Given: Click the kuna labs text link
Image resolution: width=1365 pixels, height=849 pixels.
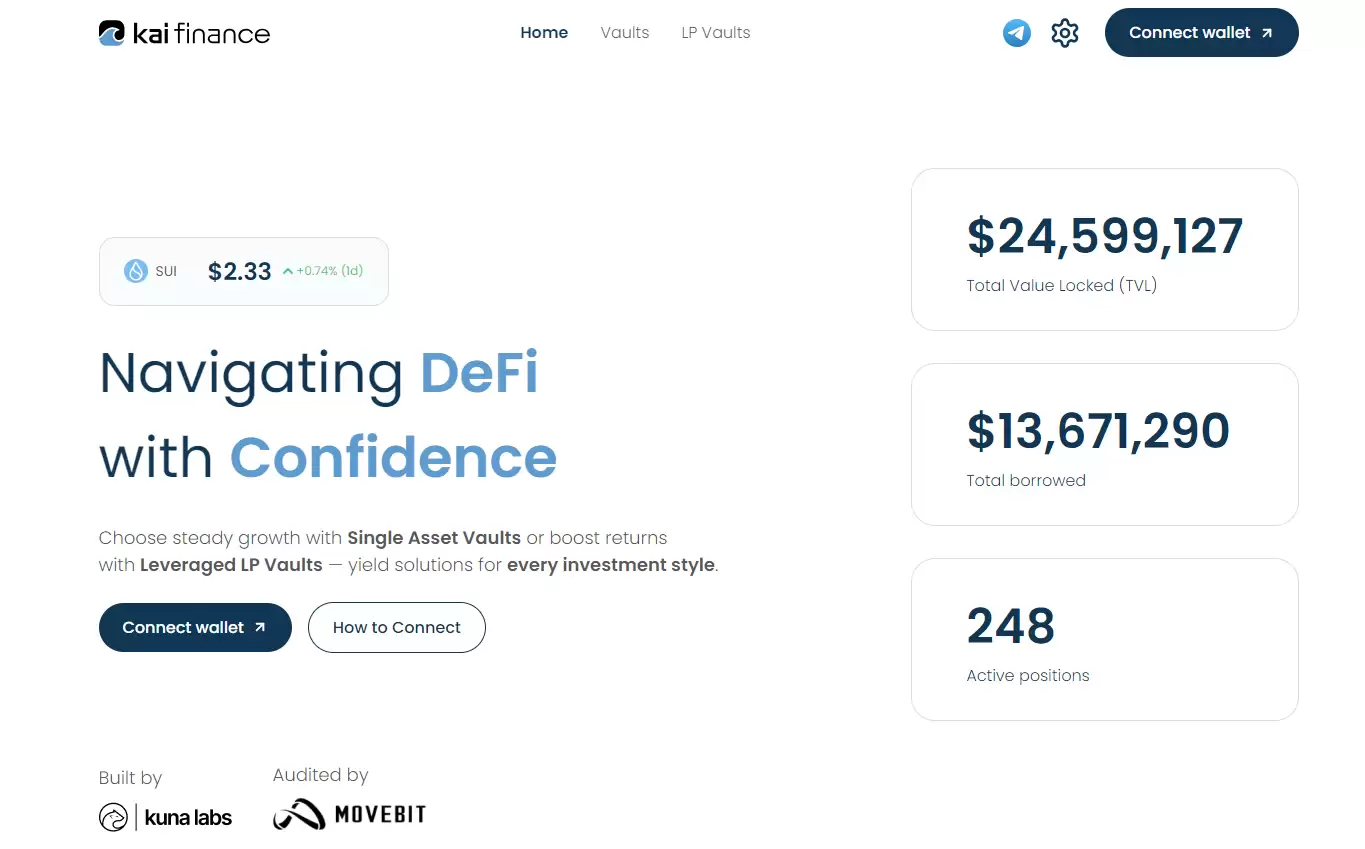Looking at the screenshot, I should click(x=188, y=818).
